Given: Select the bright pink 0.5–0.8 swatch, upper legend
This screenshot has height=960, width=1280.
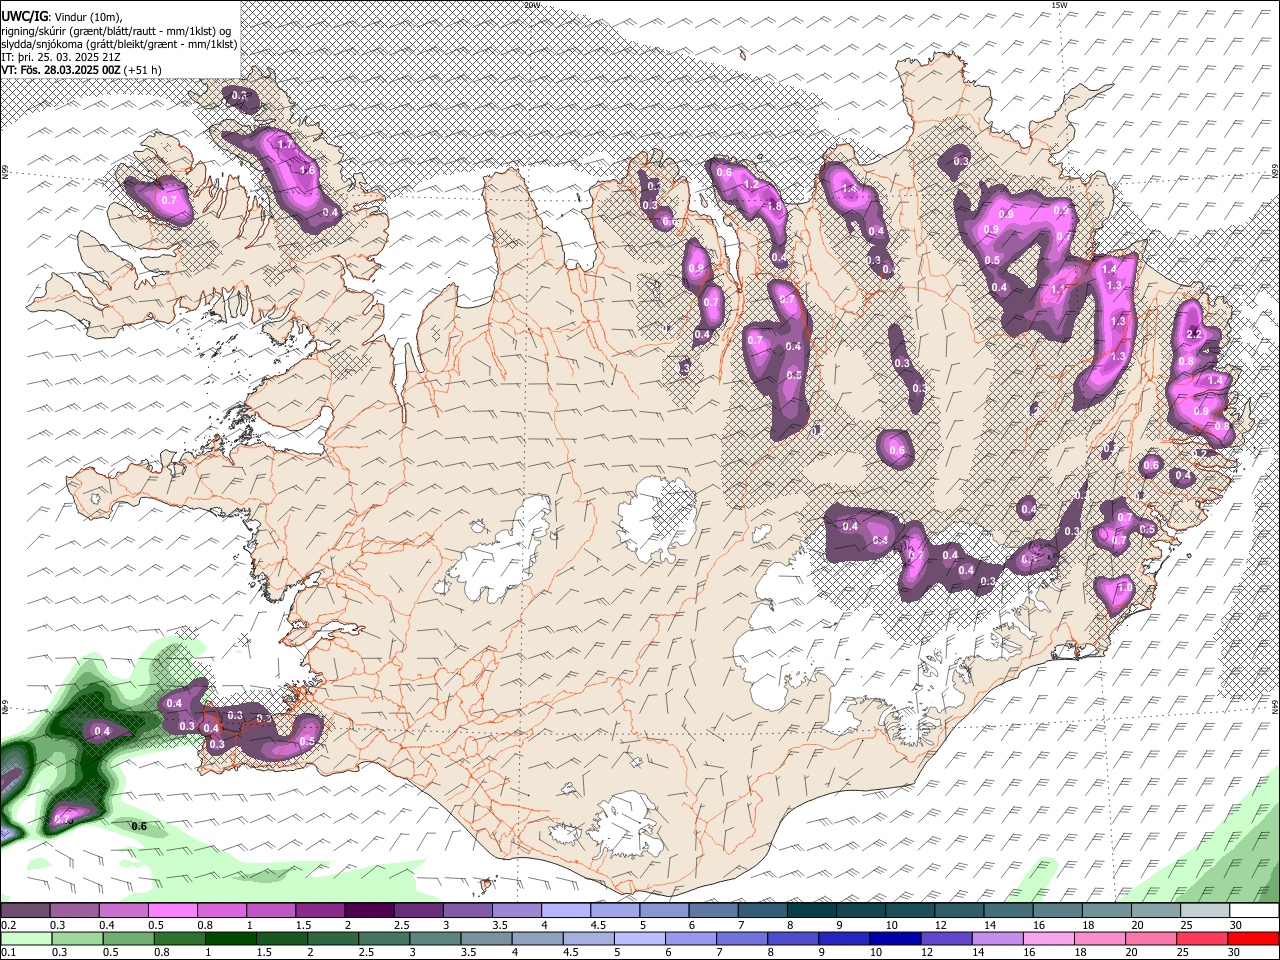Looking at the screenshot, I should pyautogui.click(x=172, y=911).
